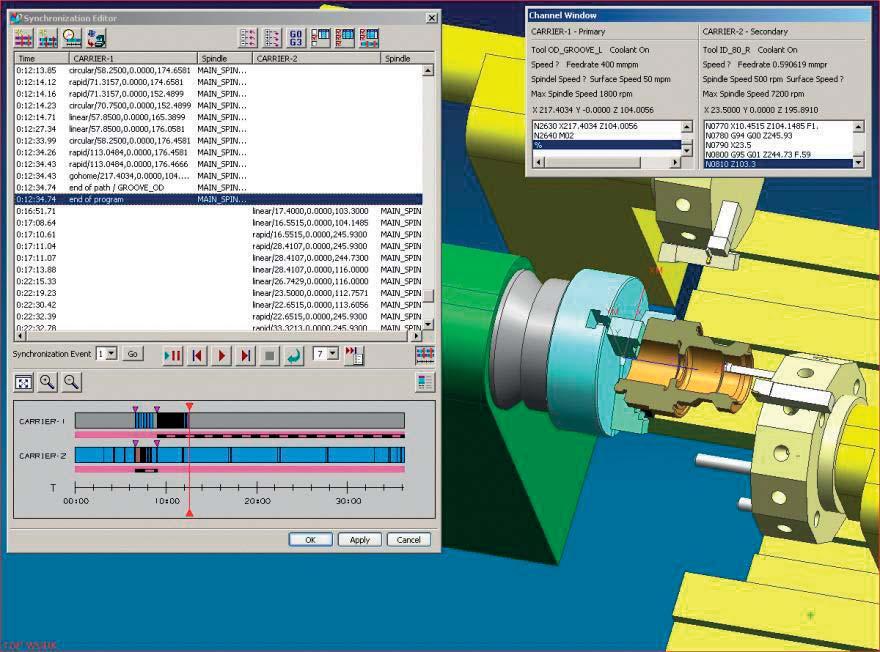Click the single R column layout icon
Image resolution: width=880 pixels, height=652 pixels.
click(320, 38)
